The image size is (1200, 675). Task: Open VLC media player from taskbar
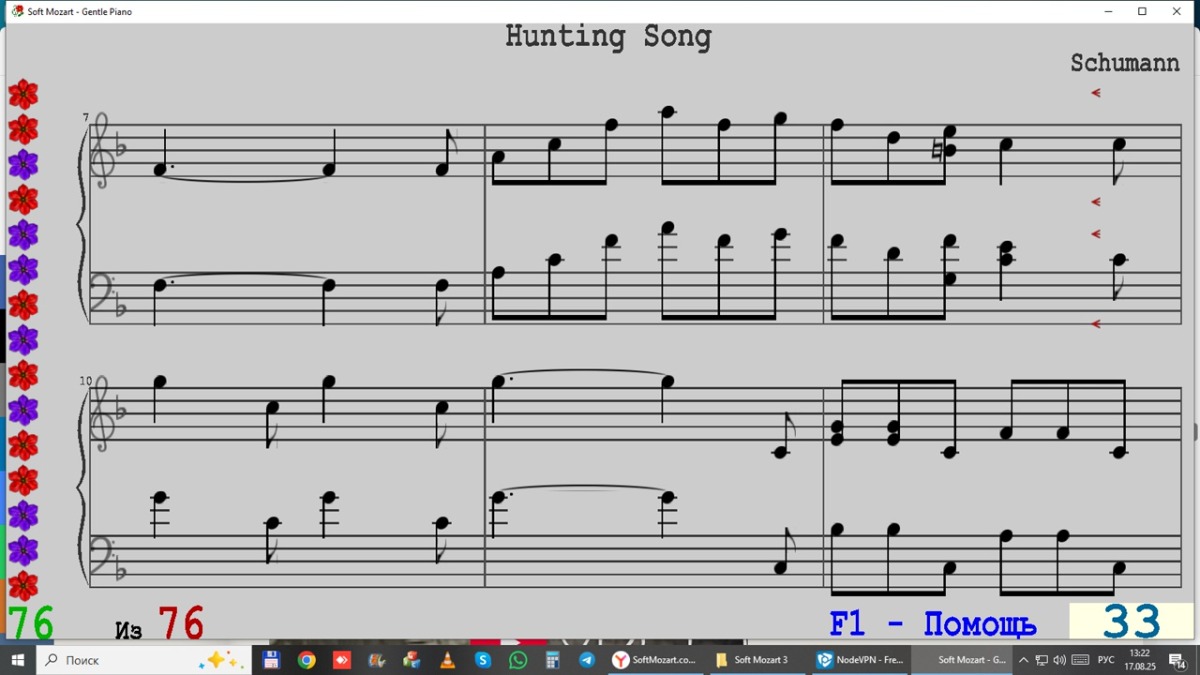click(x=447, y=660)
